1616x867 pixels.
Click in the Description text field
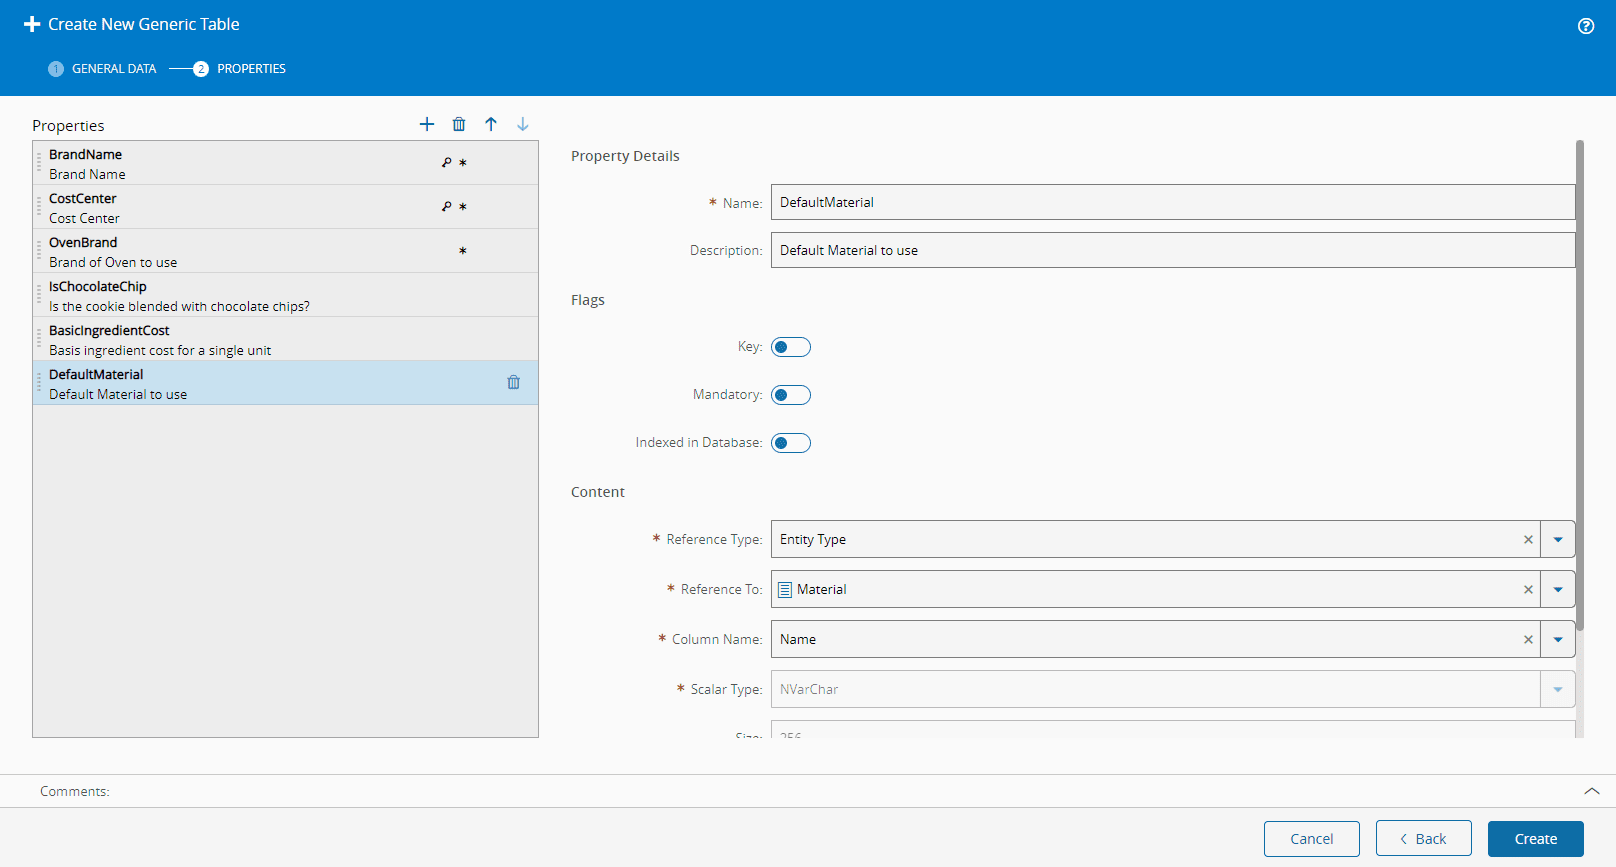click(x=1172, y=250)
